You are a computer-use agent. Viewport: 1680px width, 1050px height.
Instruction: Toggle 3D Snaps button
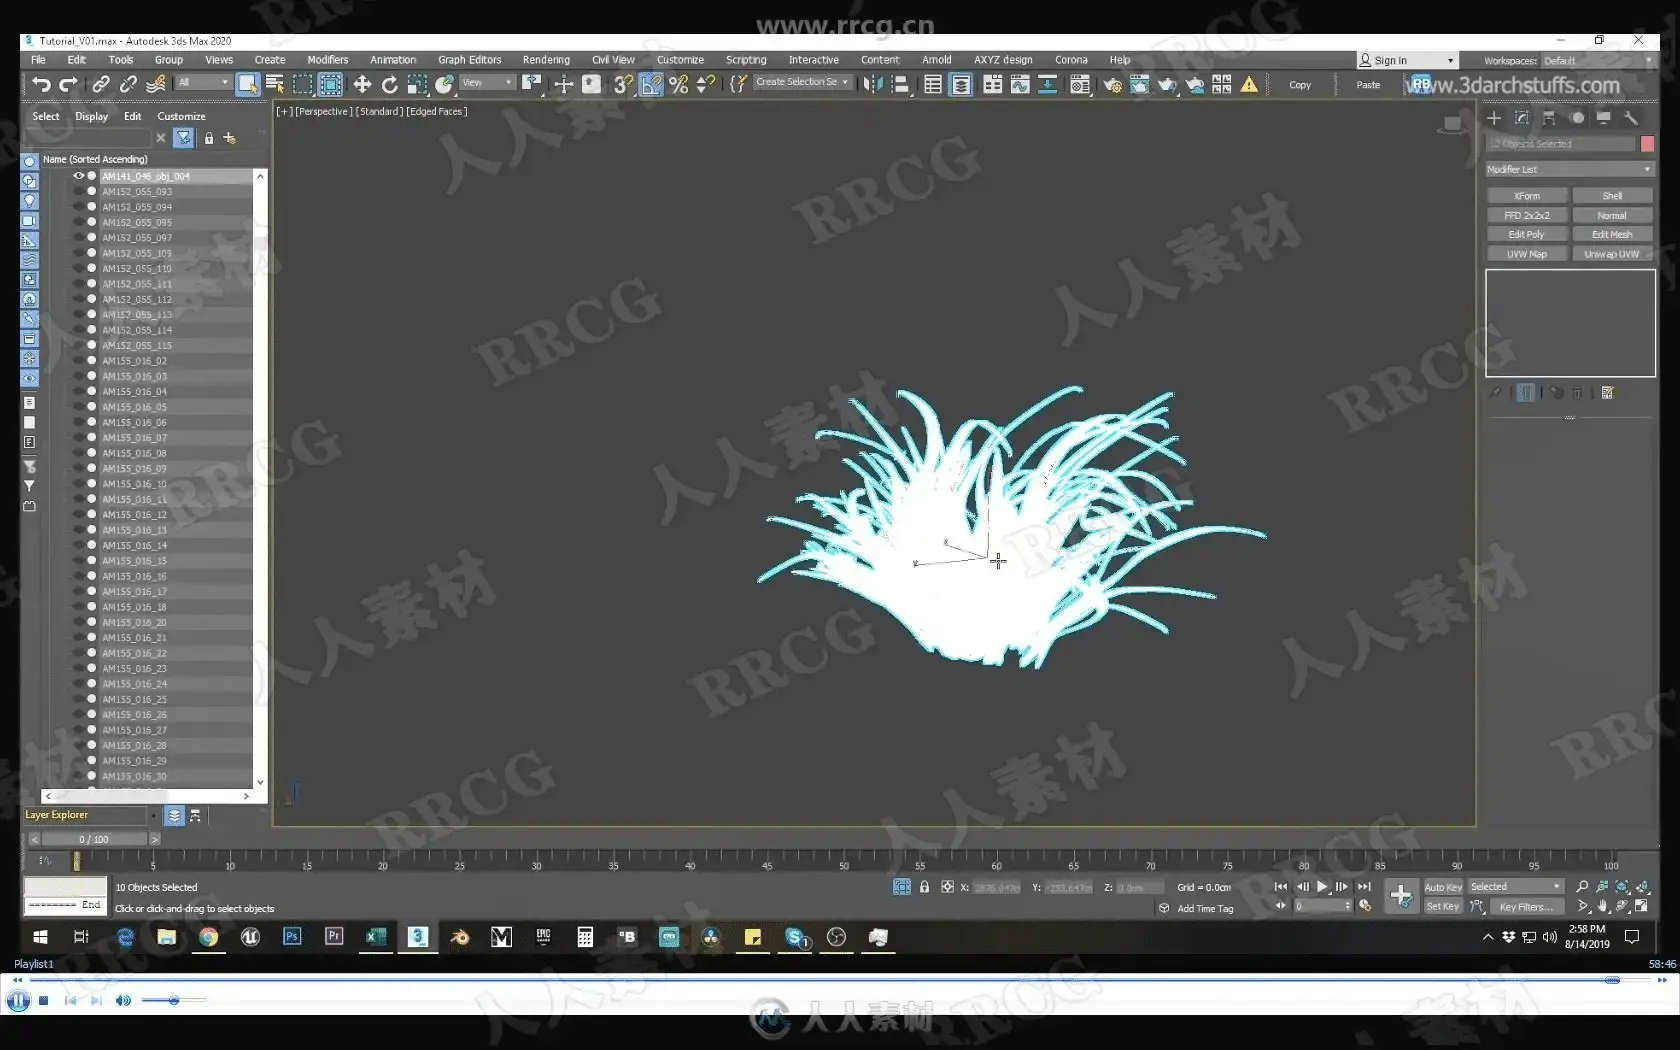[623, 85]
